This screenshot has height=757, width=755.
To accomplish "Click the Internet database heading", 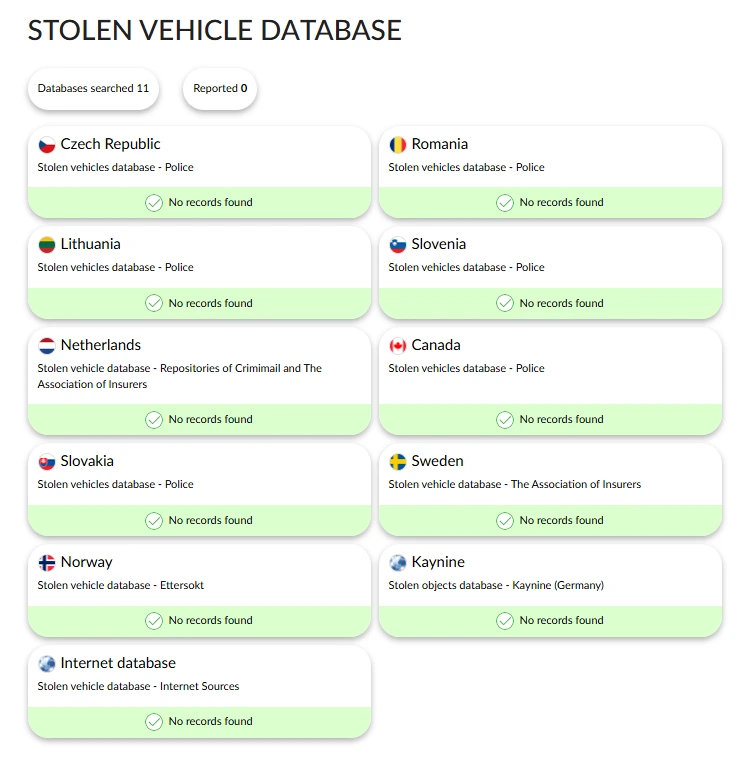I will [x=118, y=663].
